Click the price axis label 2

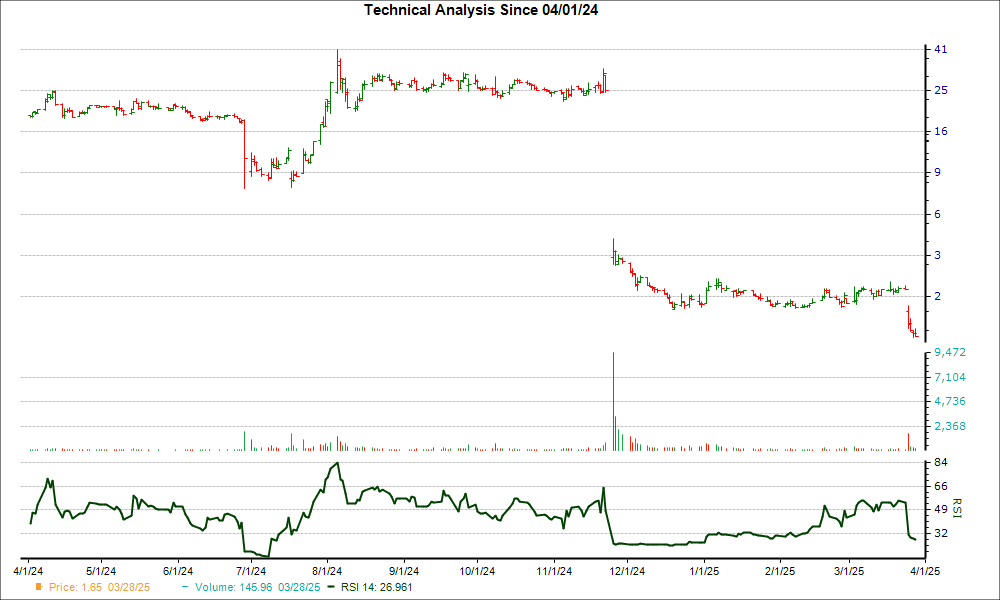click(x=938, y=296)
